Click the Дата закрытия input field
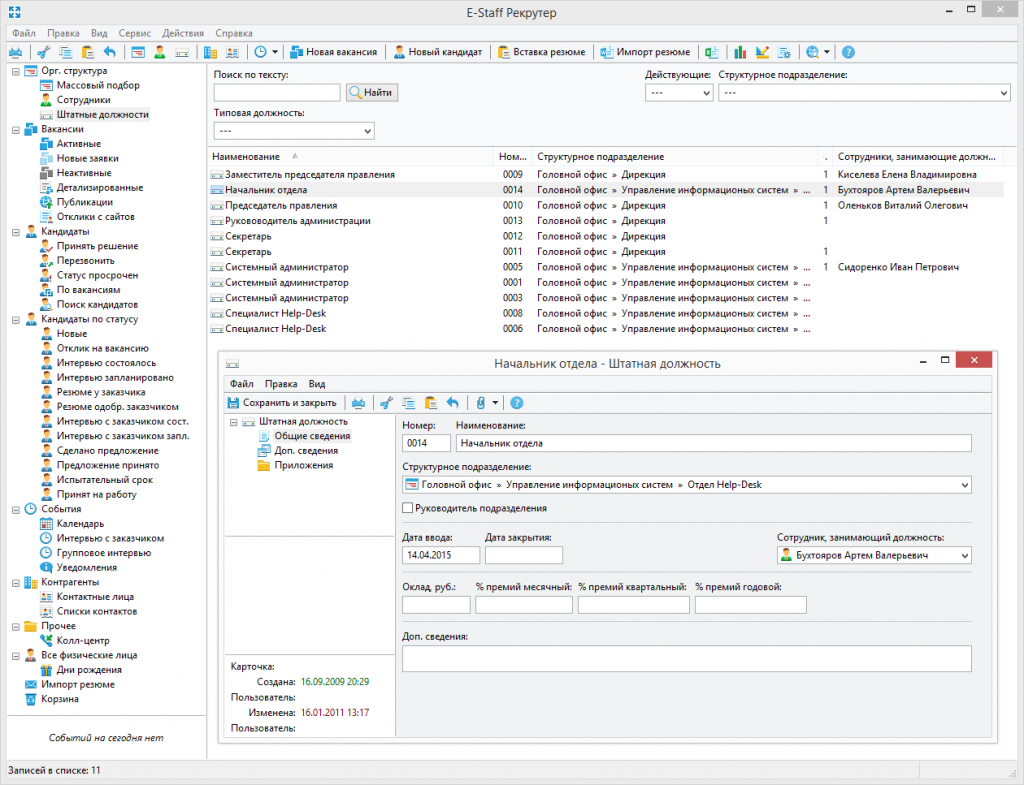The width and height of the screenshot is (1024, 785). pos(524,555)
